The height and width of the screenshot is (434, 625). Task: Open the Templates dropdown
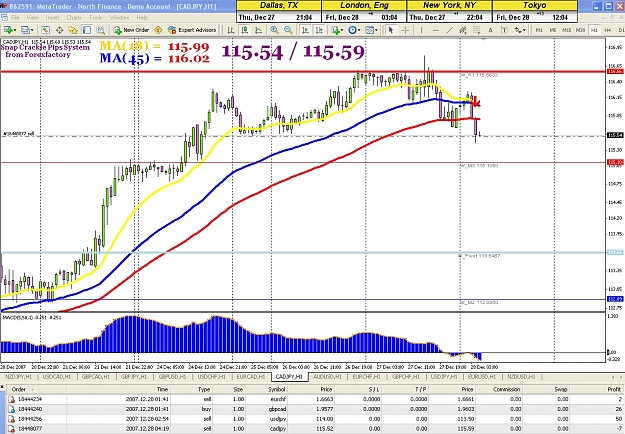click(371, 30)
